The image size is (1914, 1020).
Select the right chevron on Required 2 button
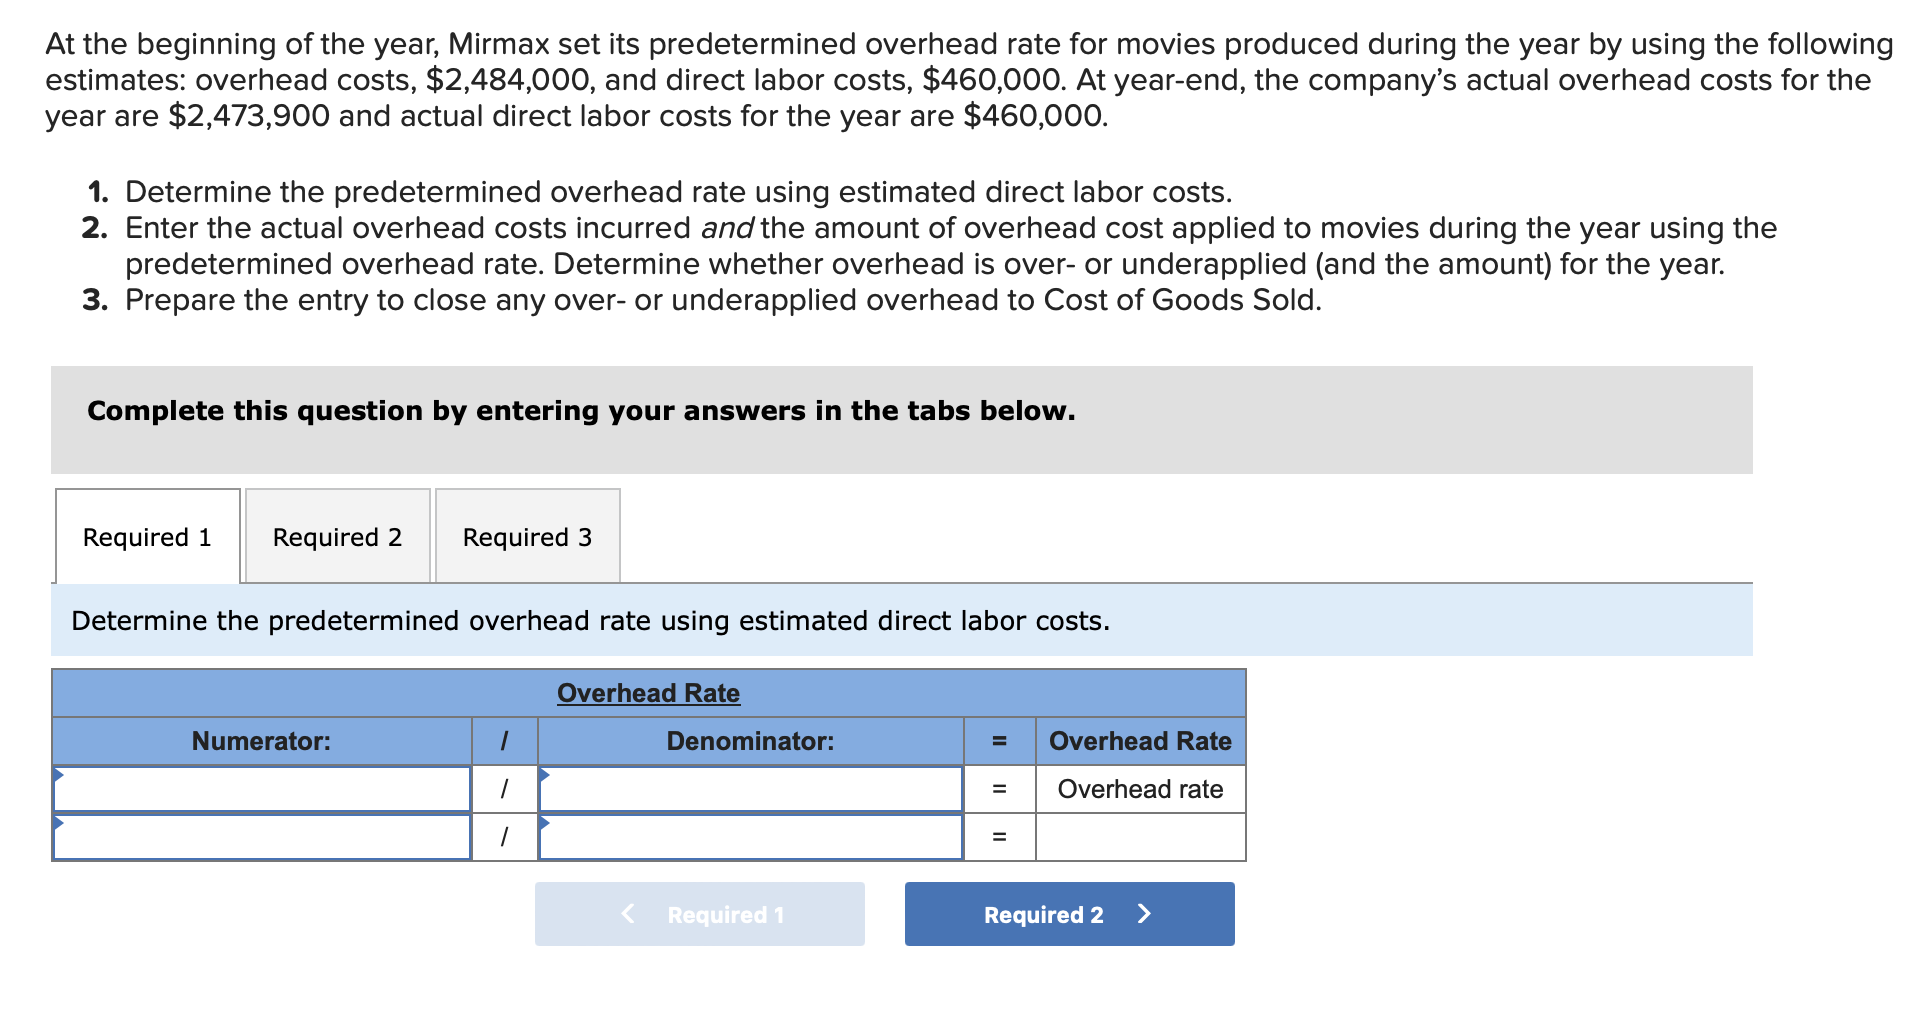click(x=1146, y=913)
